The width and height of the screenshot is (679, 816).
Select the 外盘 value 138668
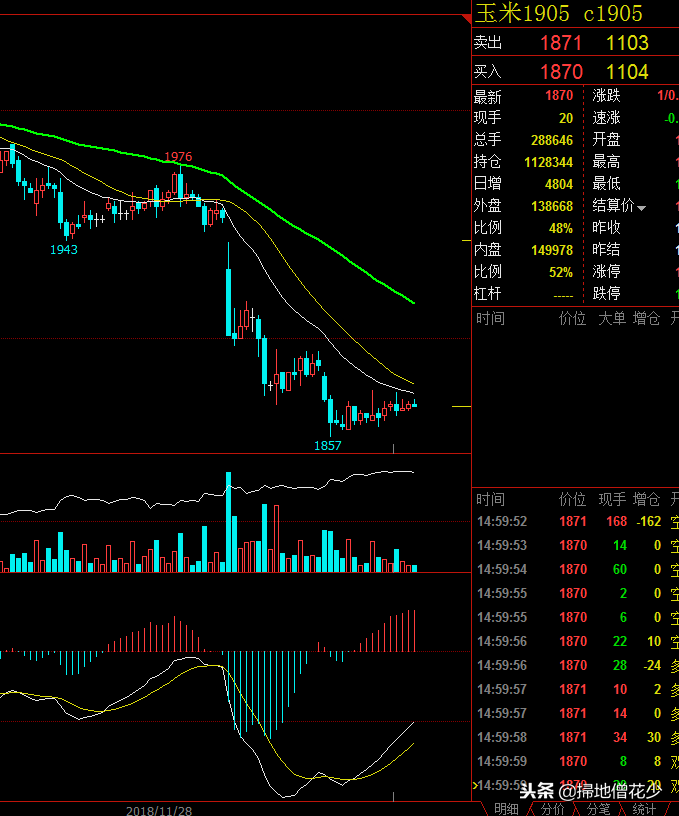552,207
